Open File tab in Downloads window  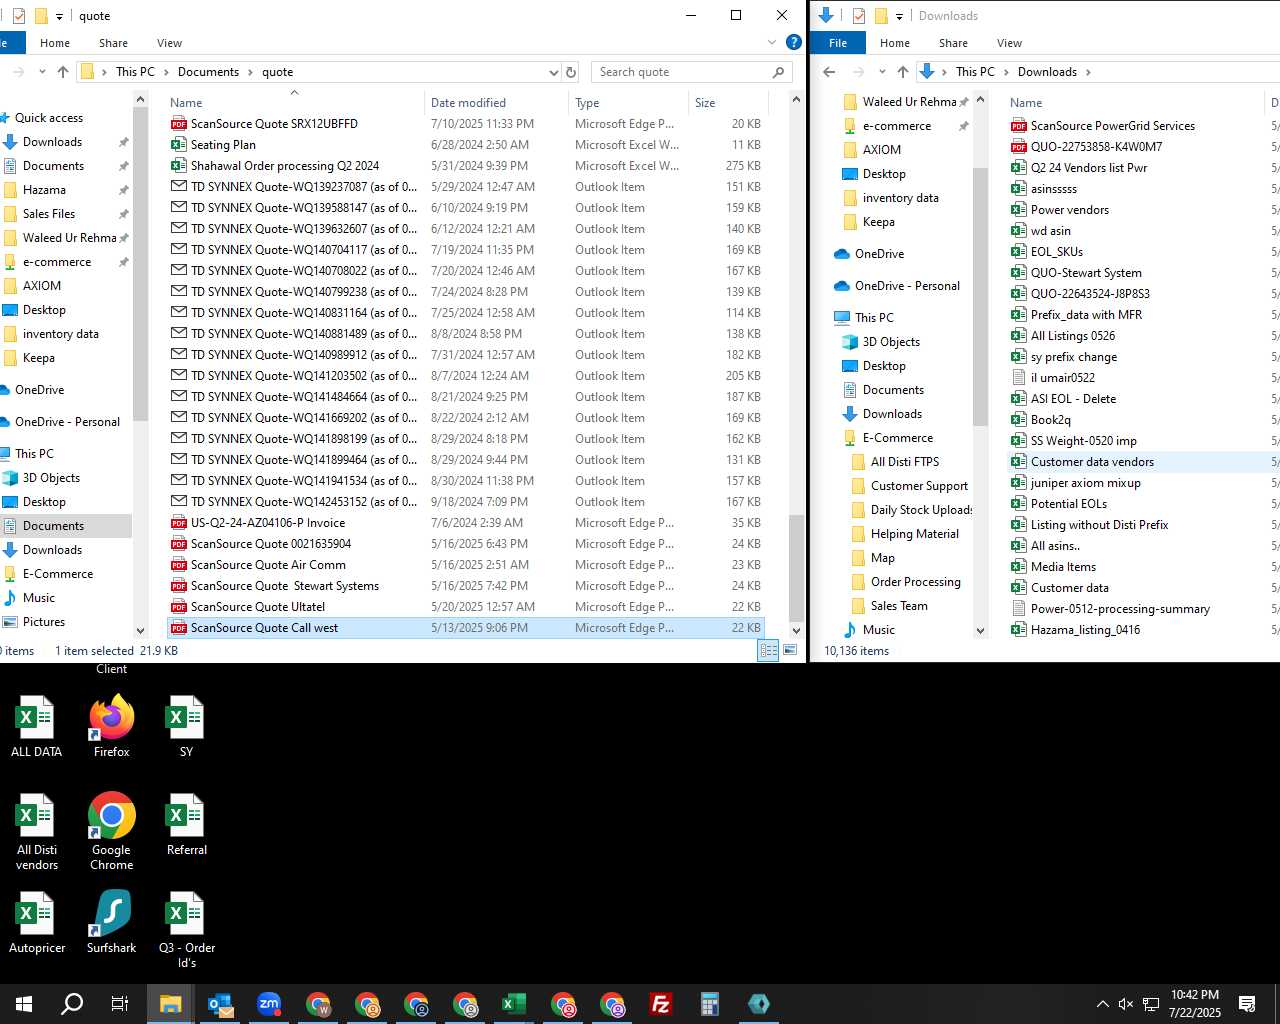(838, 43)
